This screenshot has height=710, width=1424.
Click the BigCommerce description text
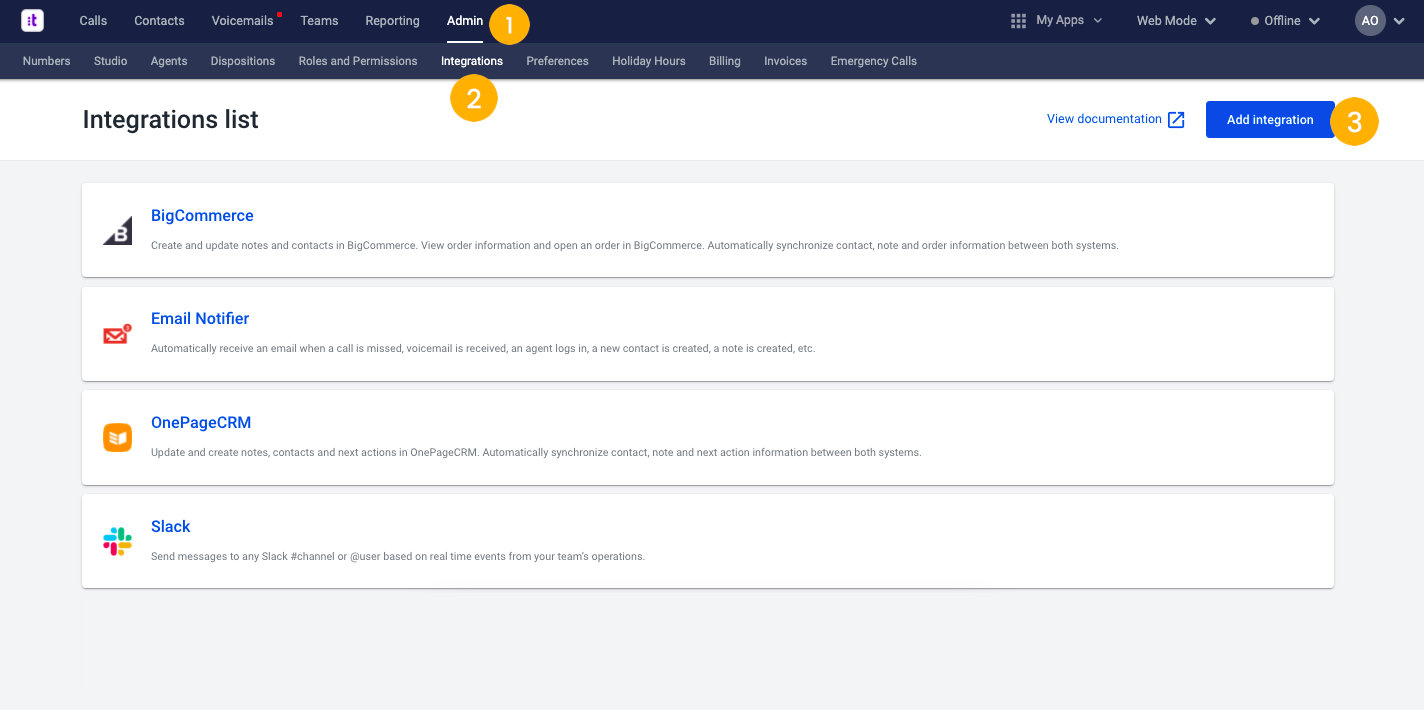point(635,245)
